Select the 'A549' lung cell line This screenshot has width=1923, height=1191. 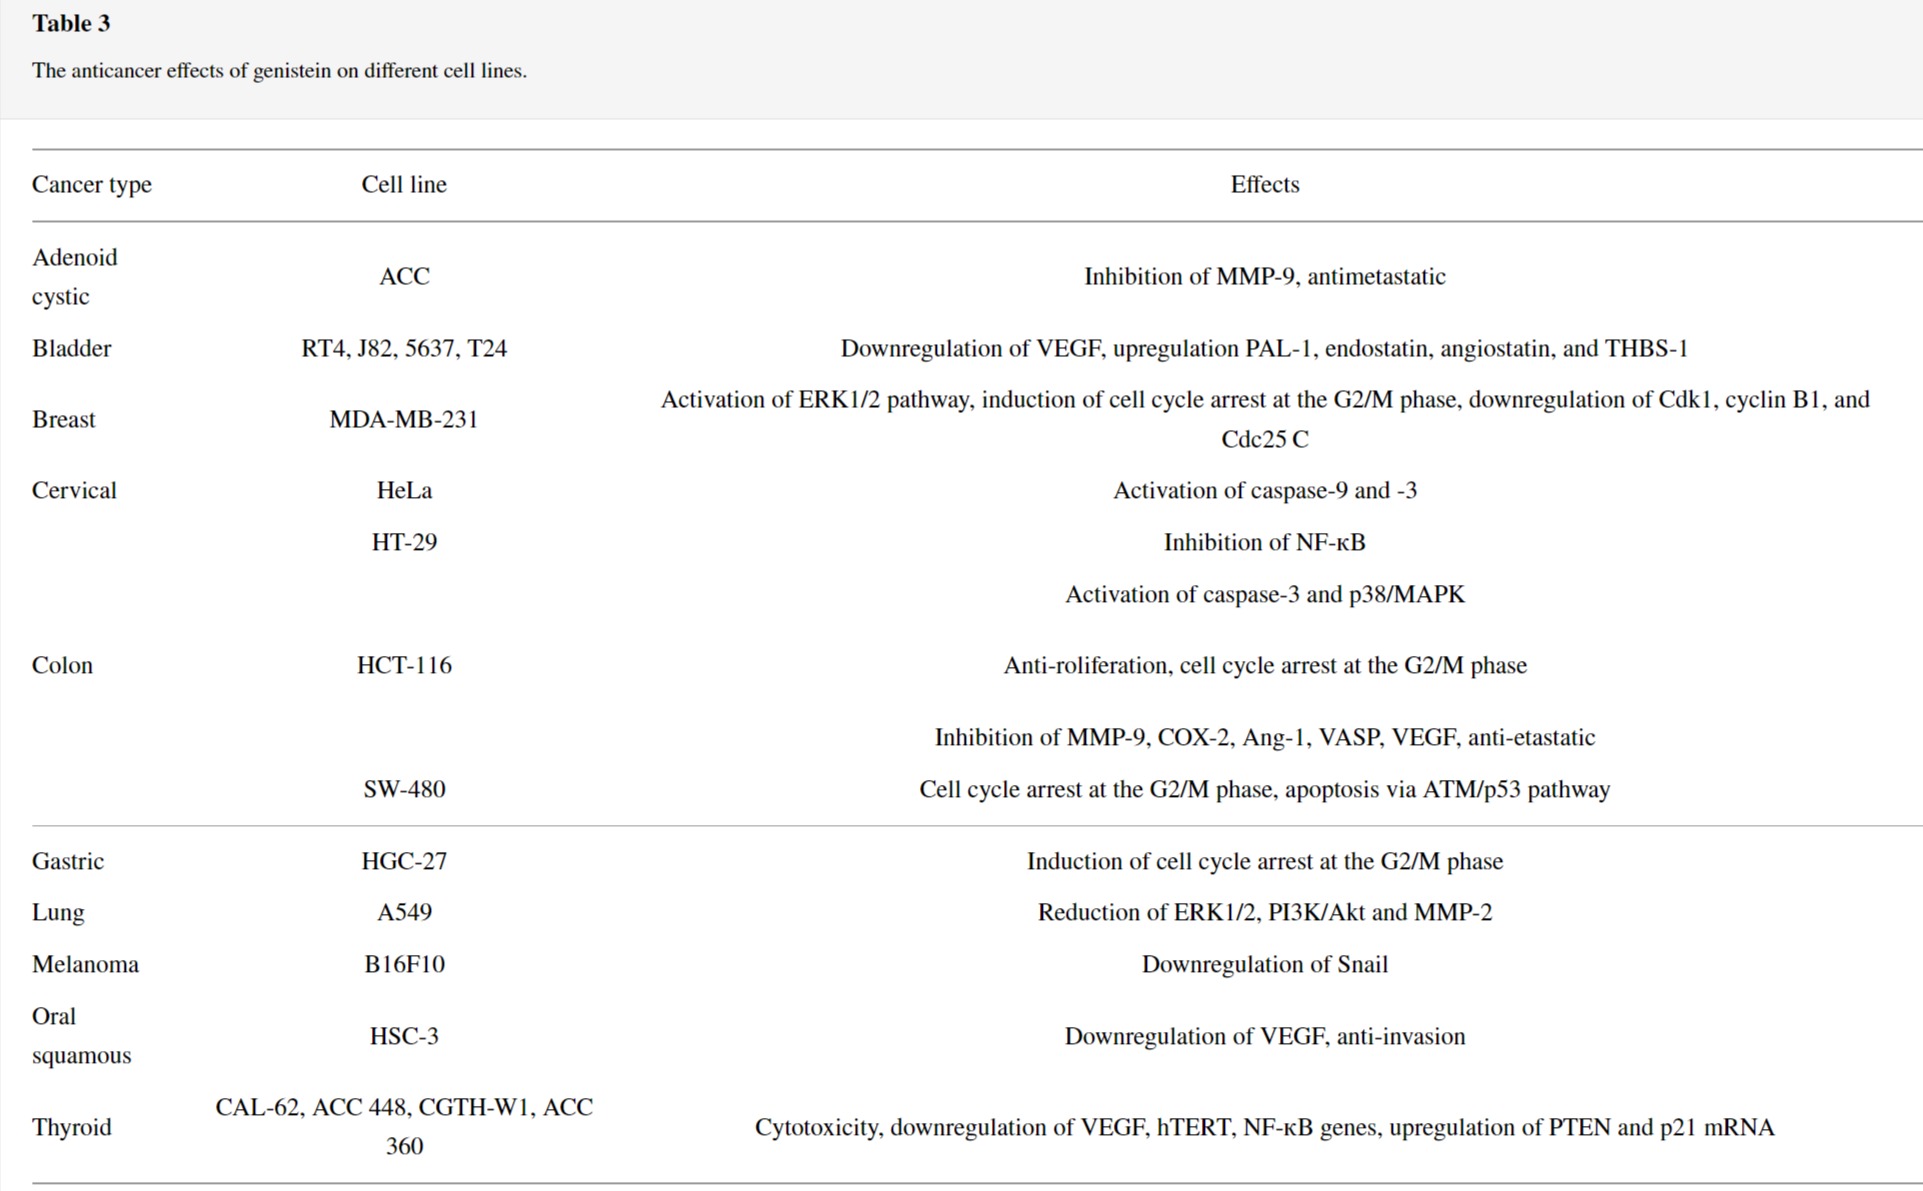coord(404,913)
